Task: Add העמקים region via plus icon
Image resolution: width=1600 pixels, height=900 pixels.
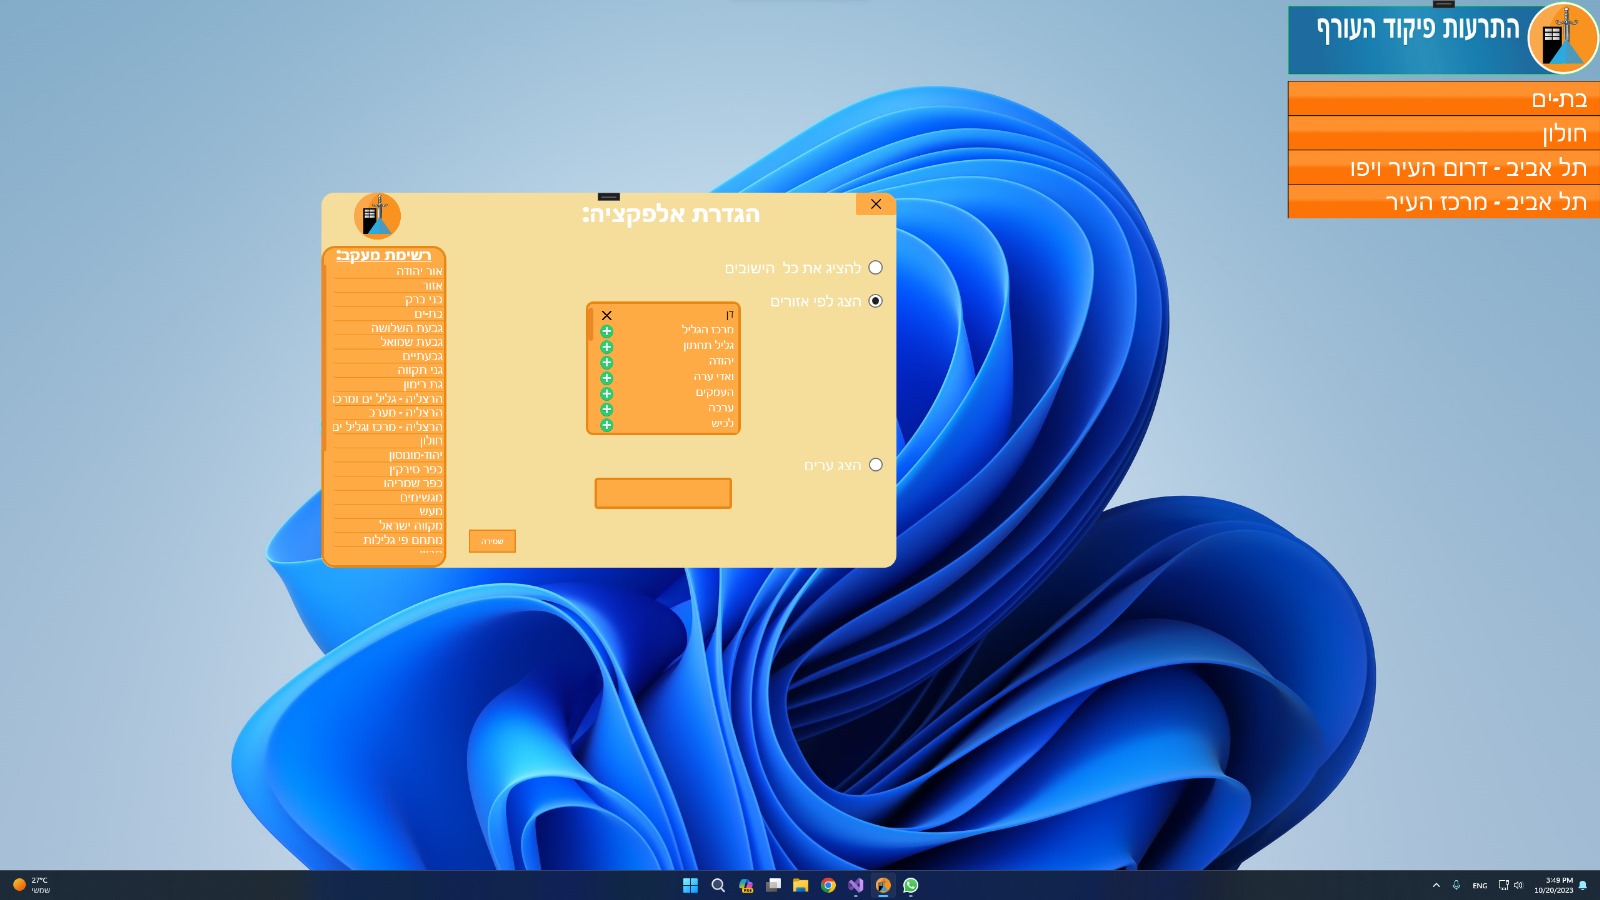Action: click(606, 394)
